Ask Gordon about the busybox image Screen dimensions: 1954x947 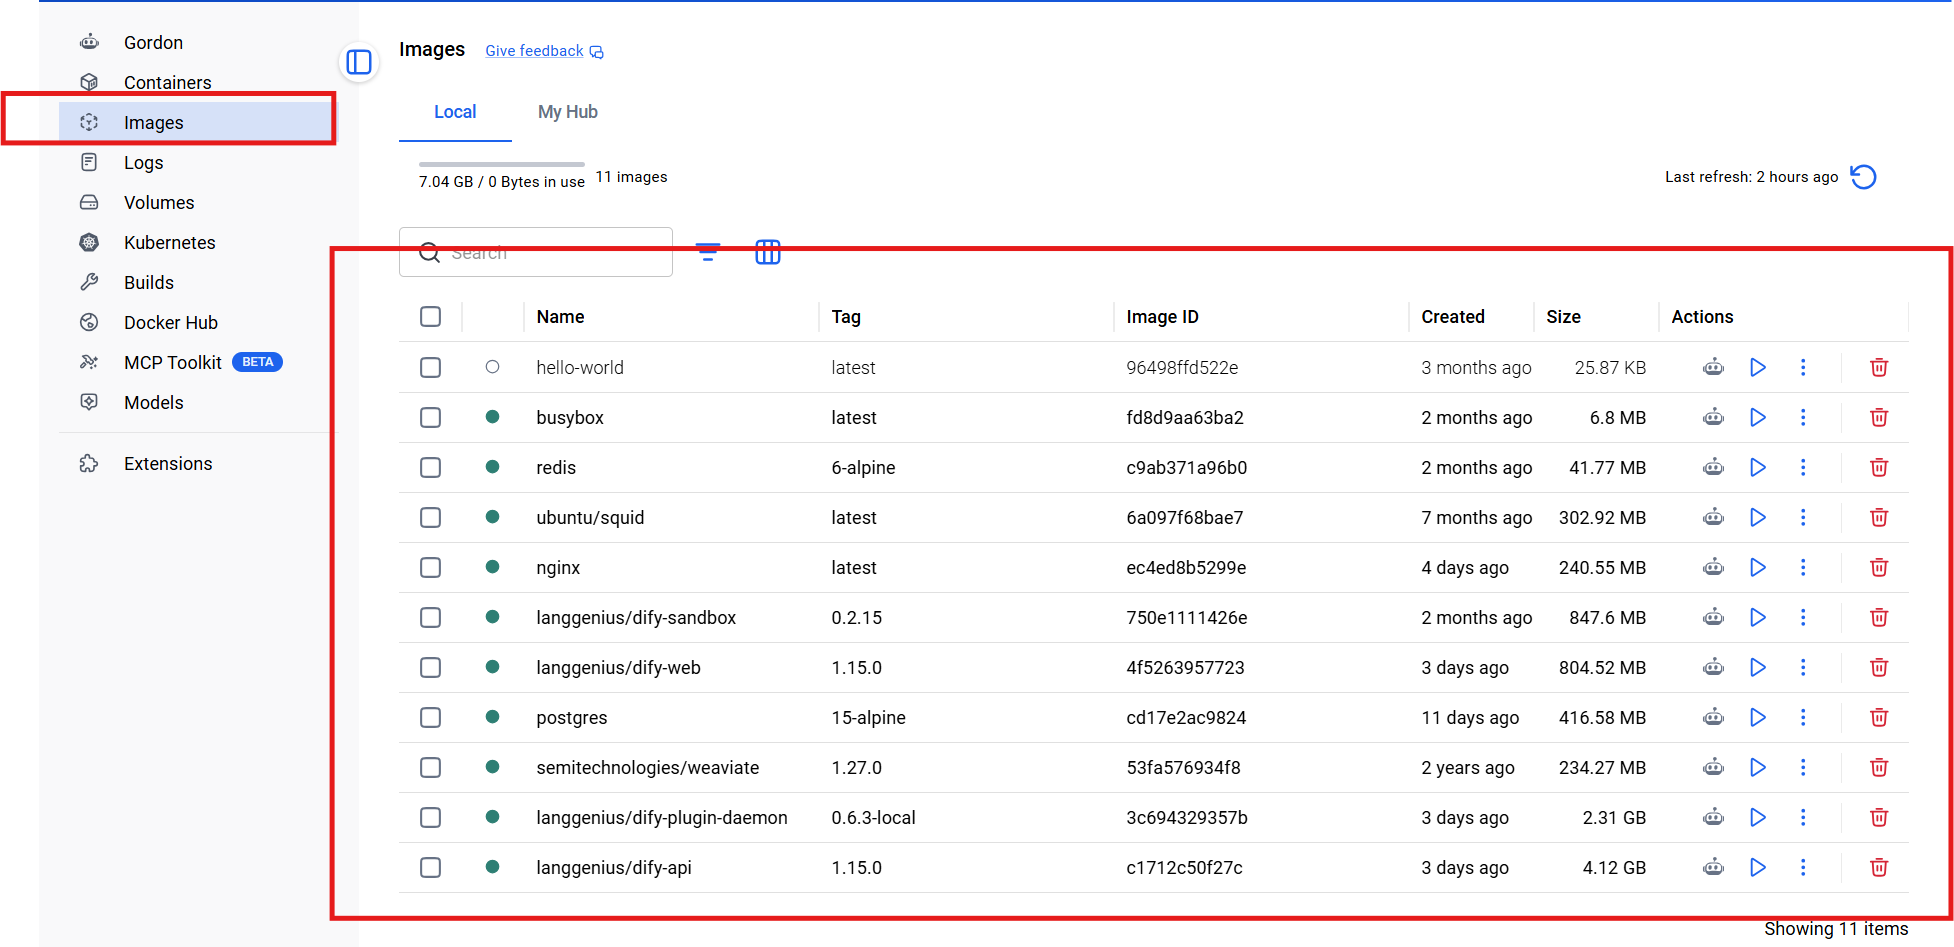click(x=1713, y=417)
